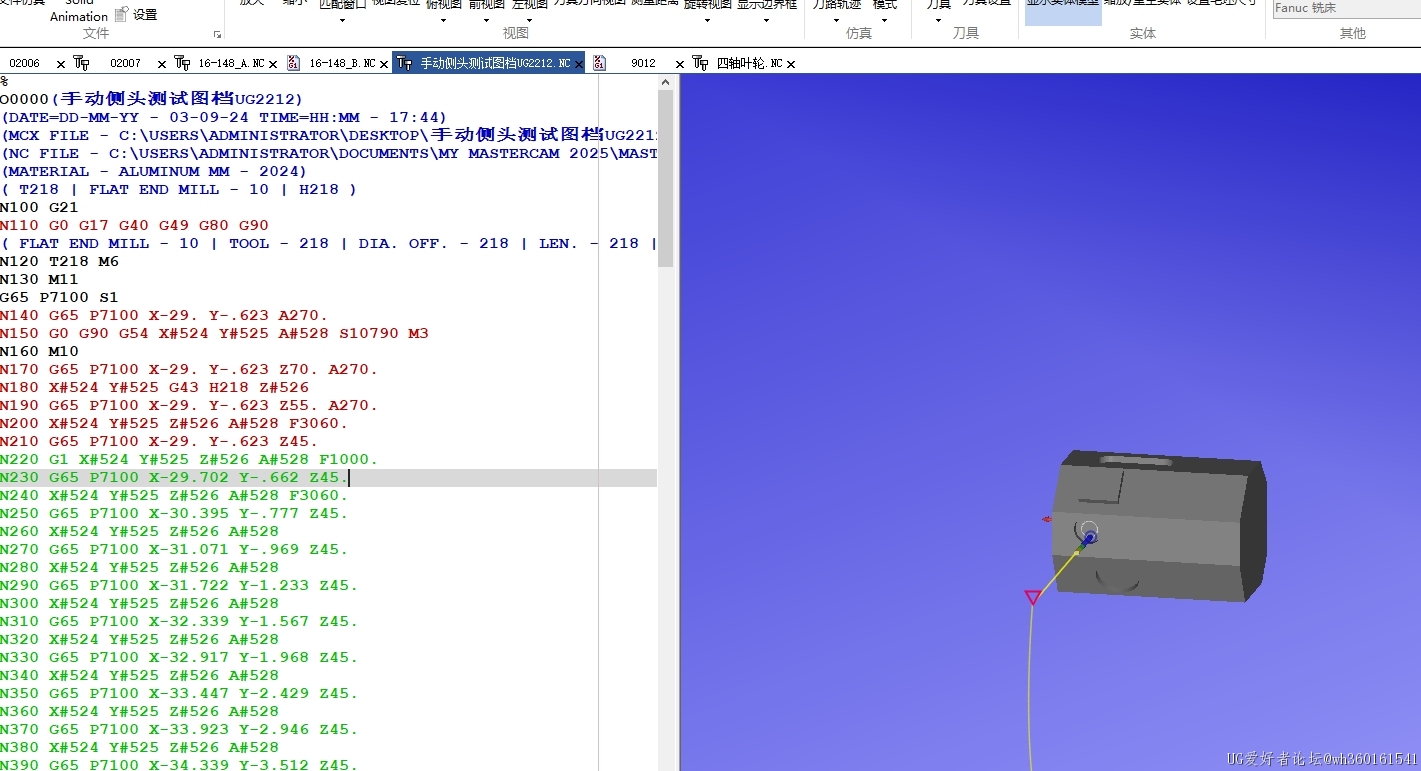
Task: Click the code editor vertical scrollbar thumb
Action: click(x=665, y=178)
